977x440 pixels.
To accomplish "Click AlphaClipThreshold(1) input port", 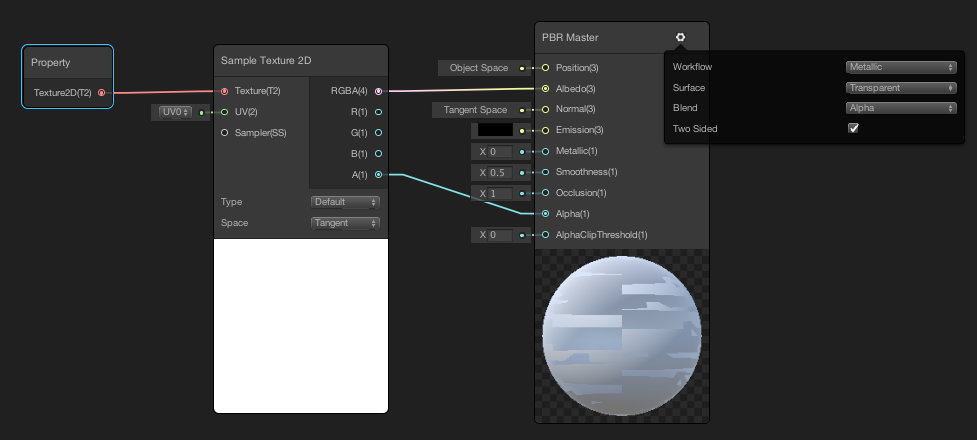I will pos(545,235).
